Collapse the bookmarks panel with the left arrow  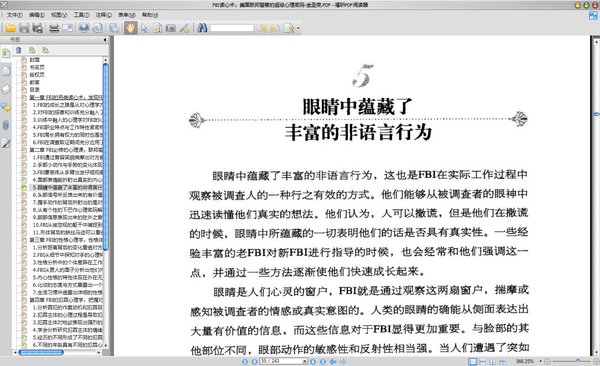[x=105, y=39]
